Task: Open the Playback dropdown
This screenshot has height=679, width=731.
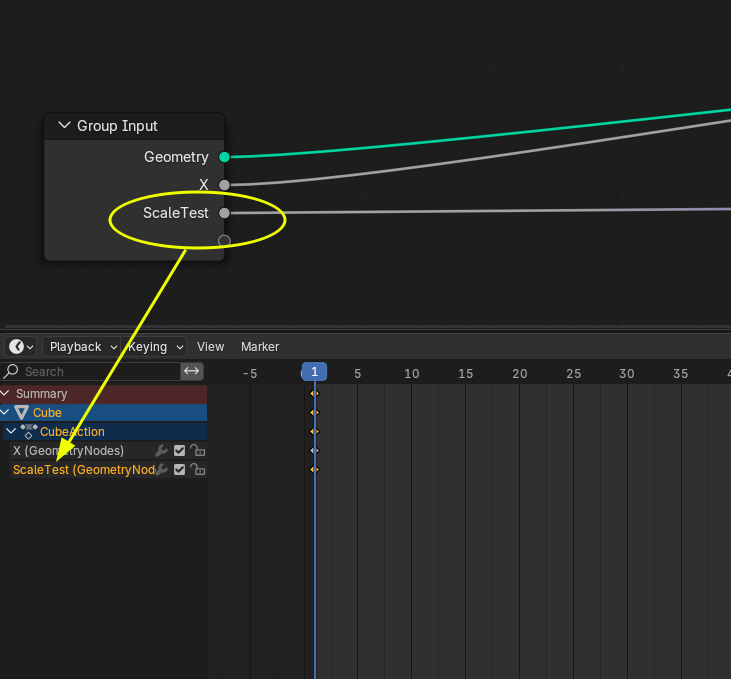Action: [83, 347]
